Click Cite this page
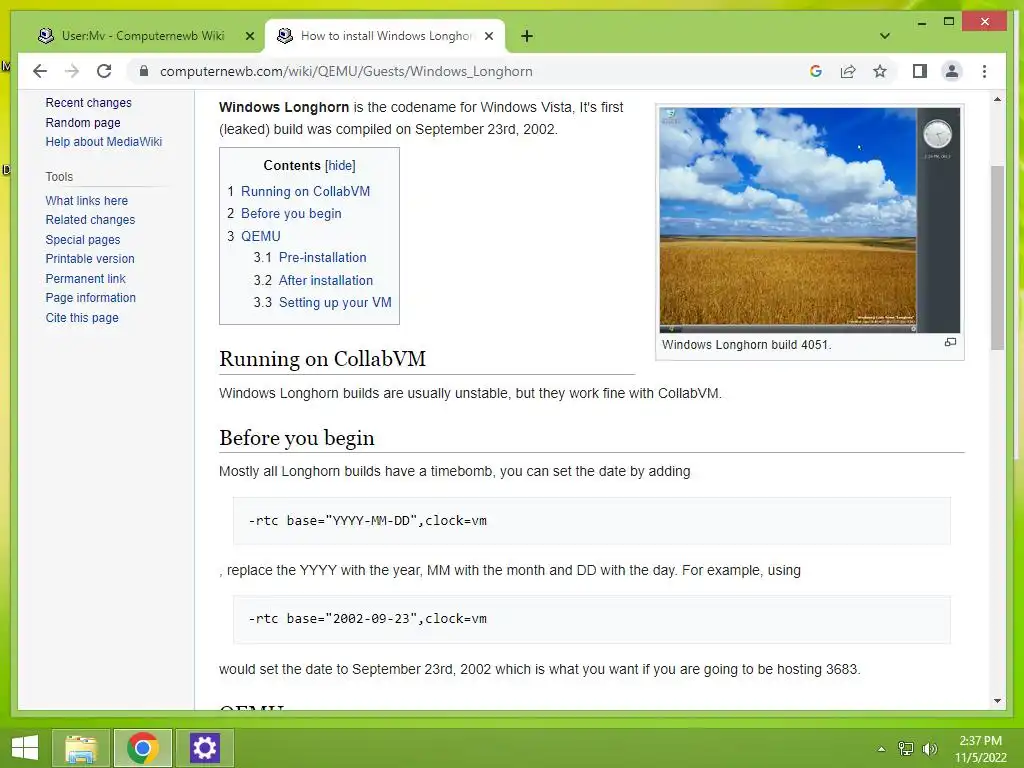 pyautogui.click(x=82, y=317)
